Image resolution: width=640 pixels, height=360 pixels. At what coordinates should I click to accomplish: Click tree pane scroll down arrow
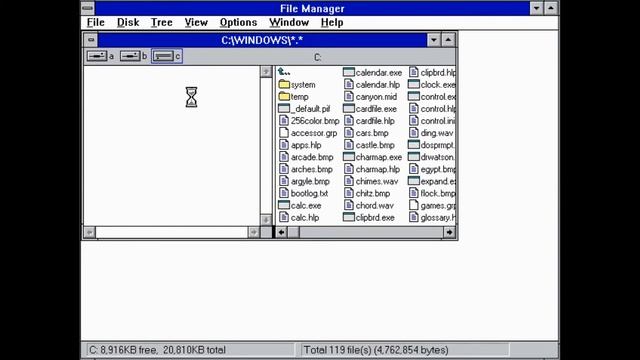[266, 220]
